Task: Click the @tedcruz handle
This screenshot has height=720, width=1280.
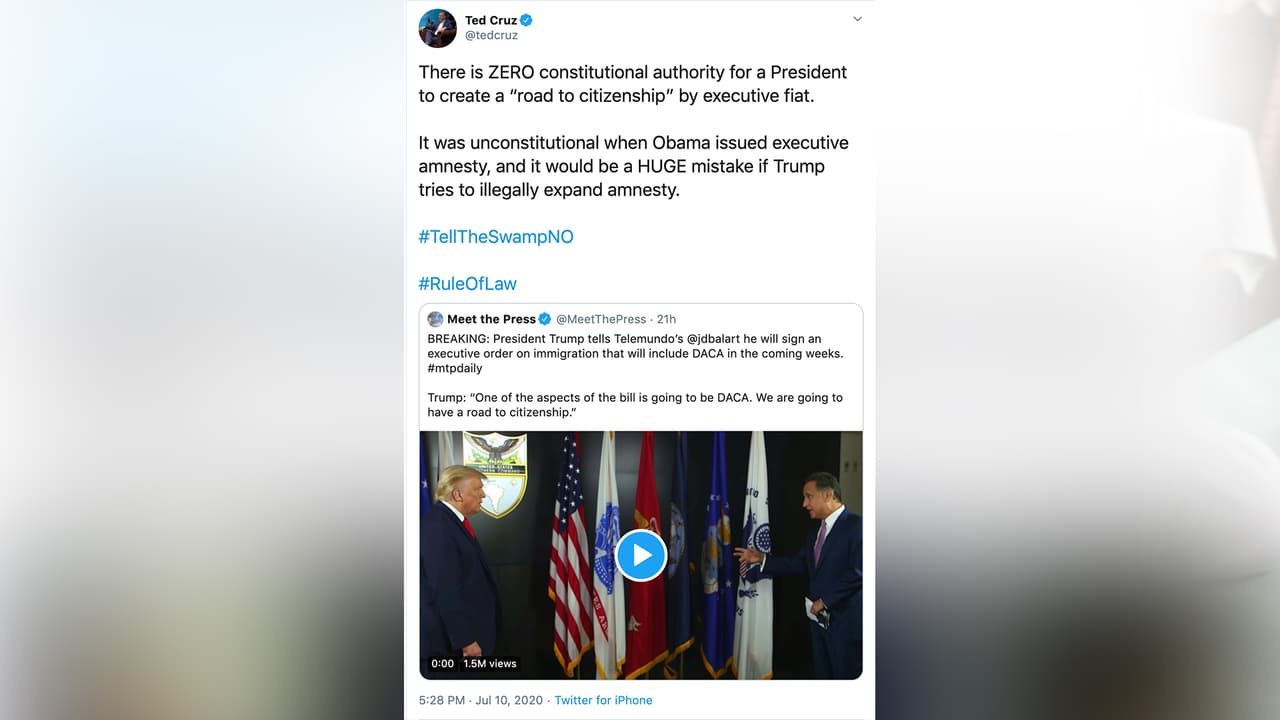Action: [490, 33]
